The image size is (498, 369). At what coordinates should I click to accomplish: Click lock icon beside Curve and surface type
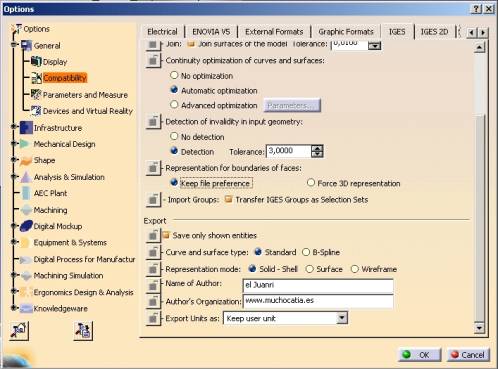(153, 252)
